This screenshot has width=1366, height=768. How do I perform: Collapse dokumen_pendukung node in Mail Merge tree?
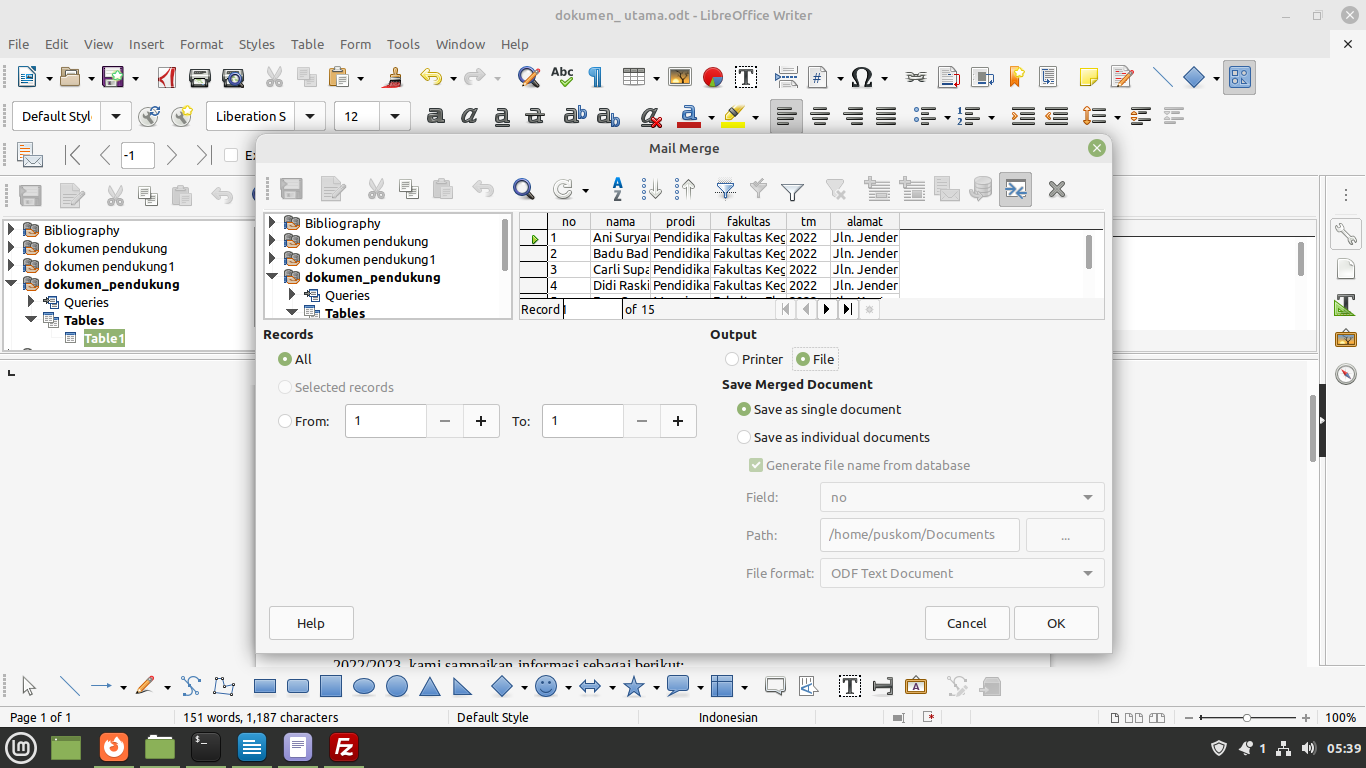click(272, 277)
